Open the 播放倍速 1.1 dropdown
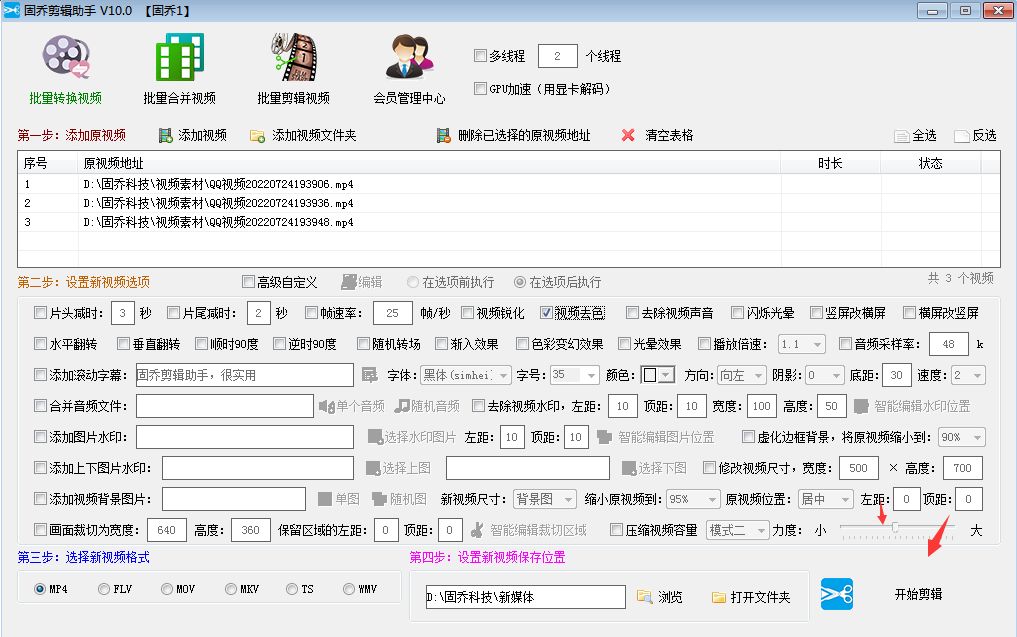Viewport: 1017px width, 637px height. (x=802, y=344)
